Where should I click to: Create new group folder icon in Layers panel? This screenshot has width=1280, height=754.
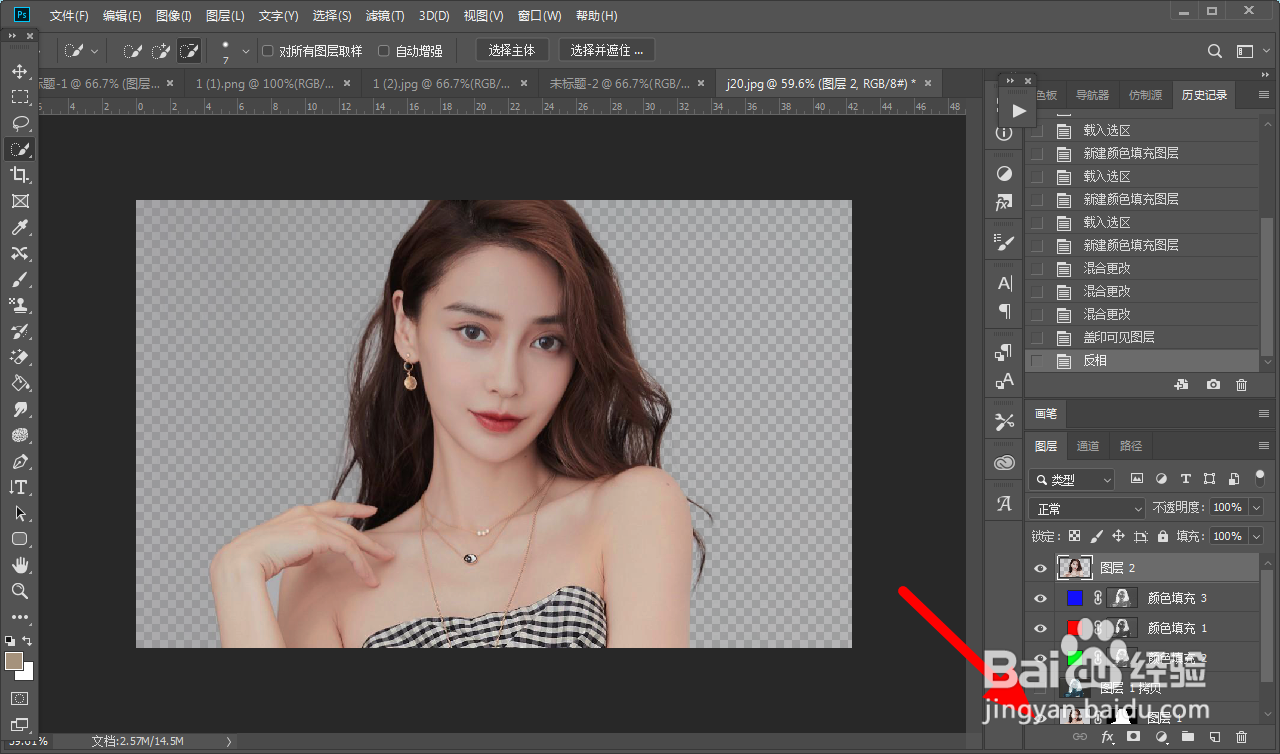pyautogui.click(x=1188, y=737)
